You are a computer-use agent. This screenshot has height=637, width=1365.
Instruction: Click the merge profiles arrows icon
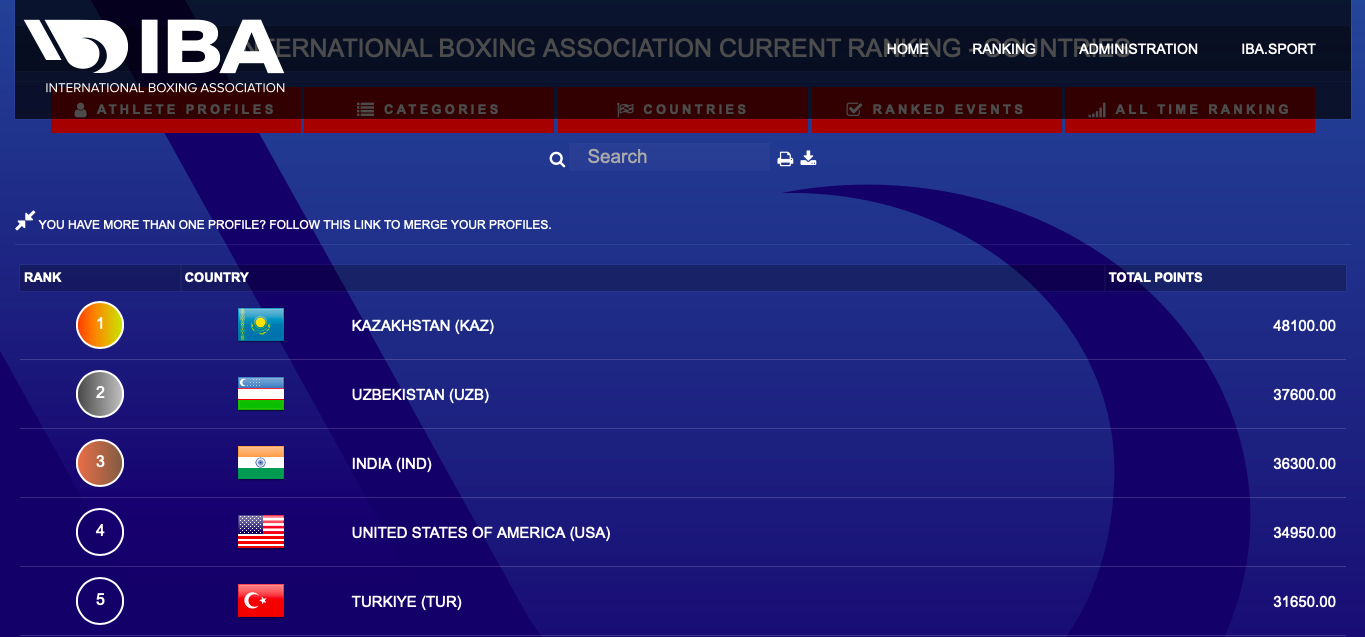[x=25, y=220]
